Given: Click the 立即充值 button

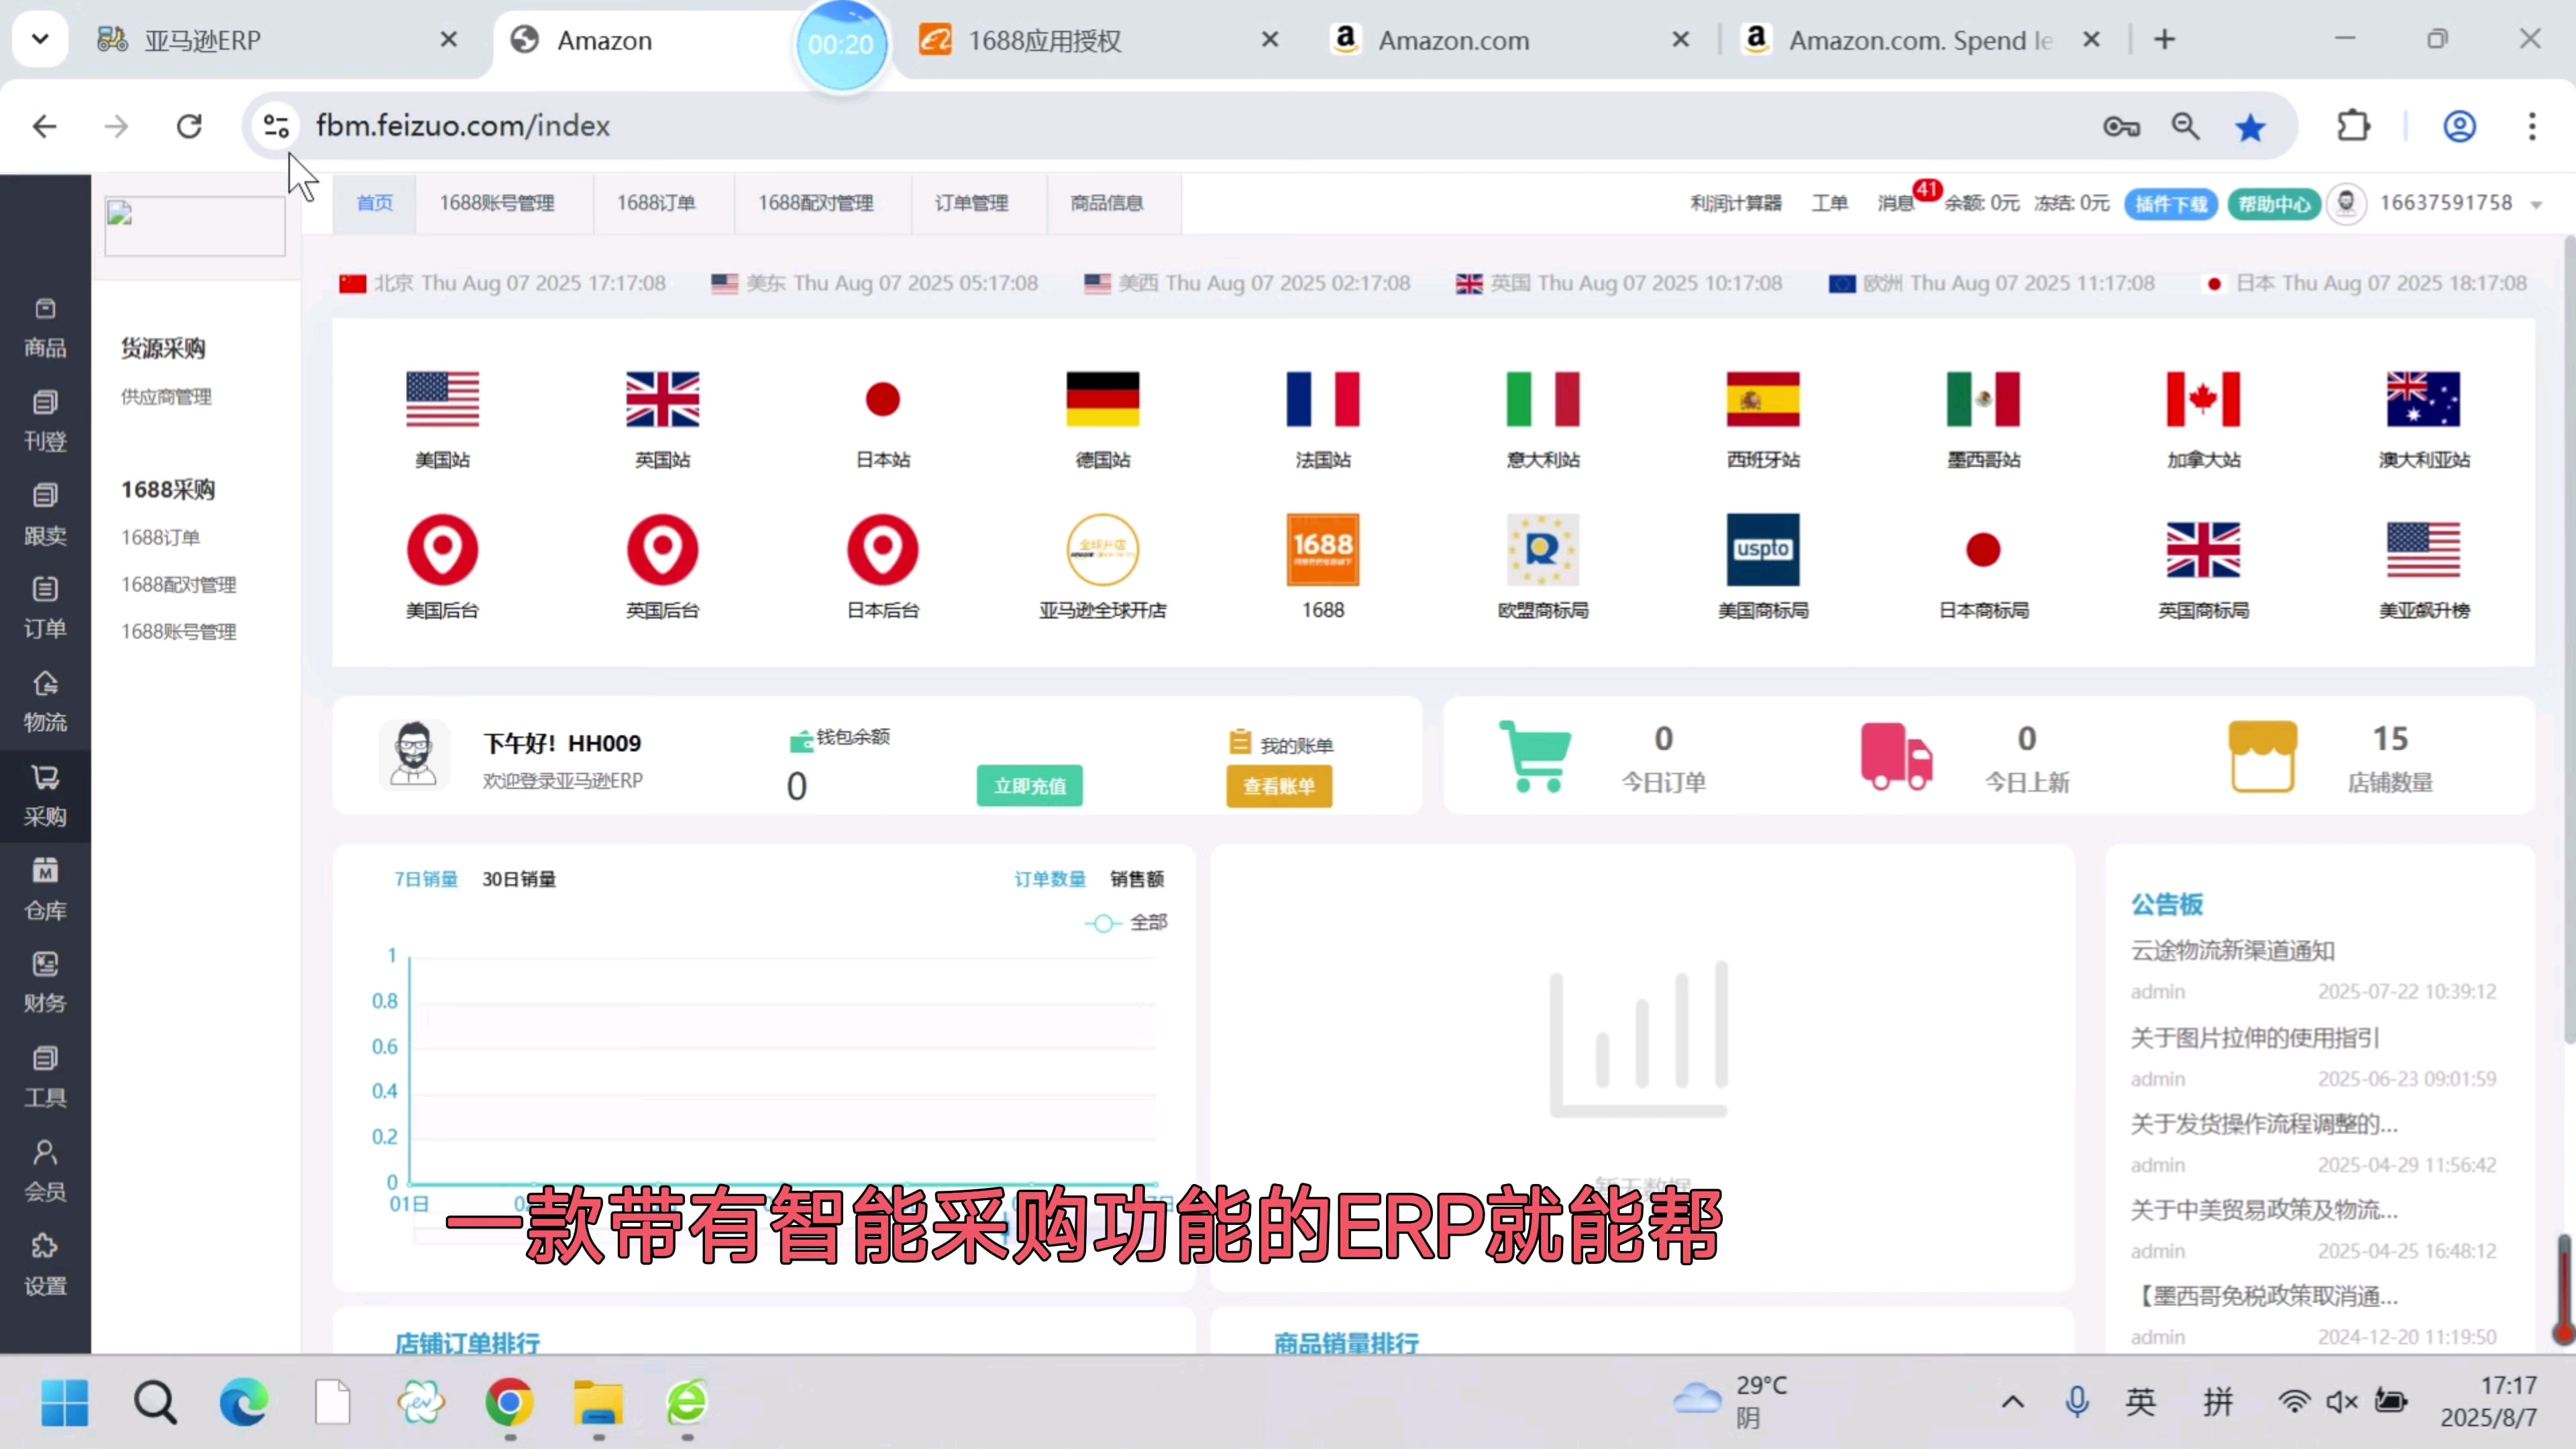Looking at the screenshot, I should point(1030,786).
